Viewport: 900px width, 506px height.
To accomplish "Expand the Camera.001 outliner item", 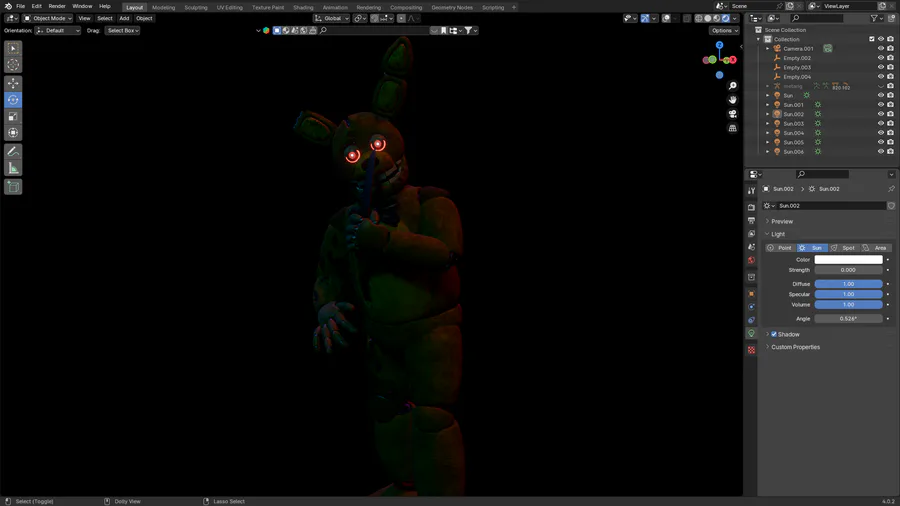I will (767, 49).
